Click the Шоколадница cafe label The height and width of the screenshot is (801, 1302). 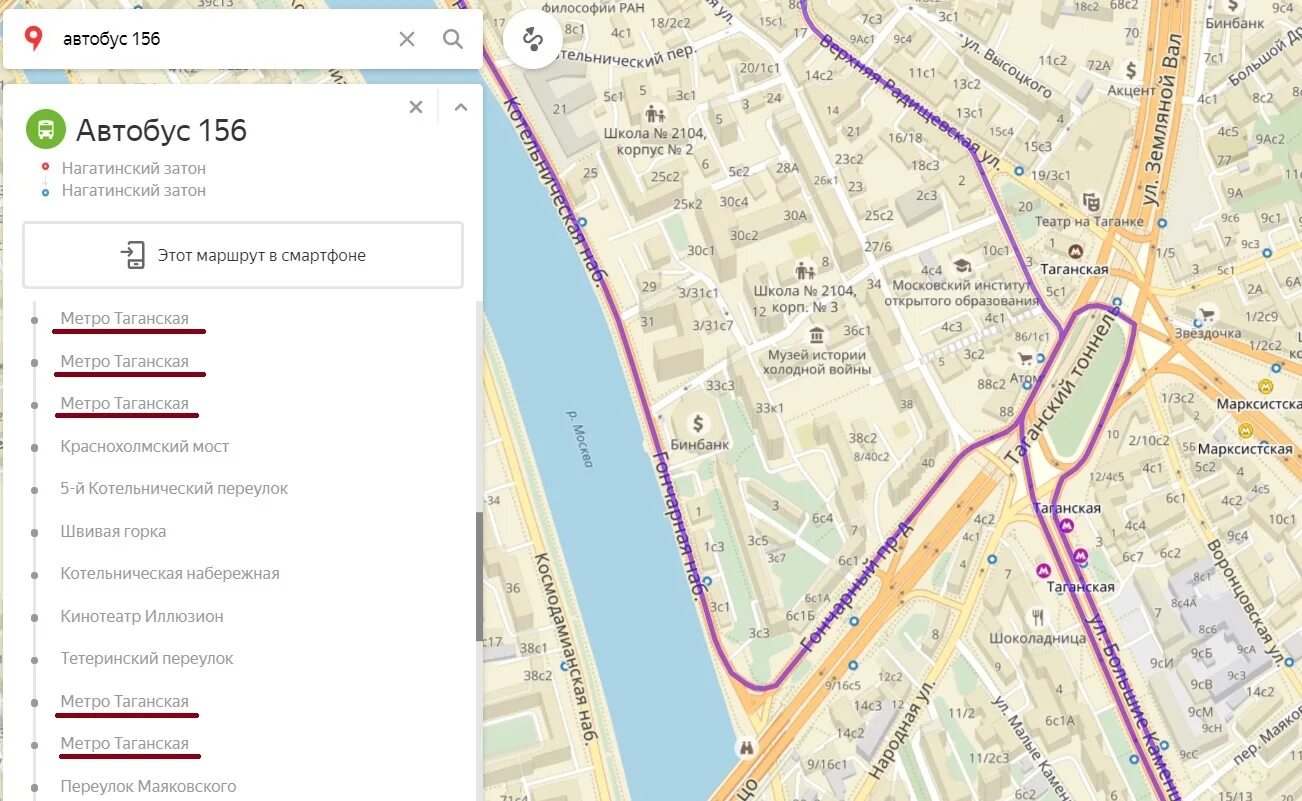click(1037, 637)
